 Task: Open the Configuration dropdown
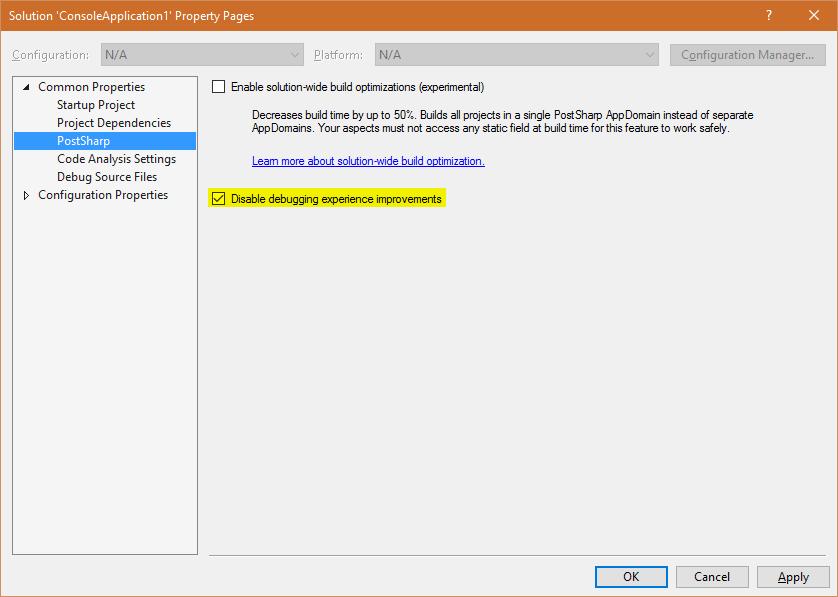pos(202,55)
